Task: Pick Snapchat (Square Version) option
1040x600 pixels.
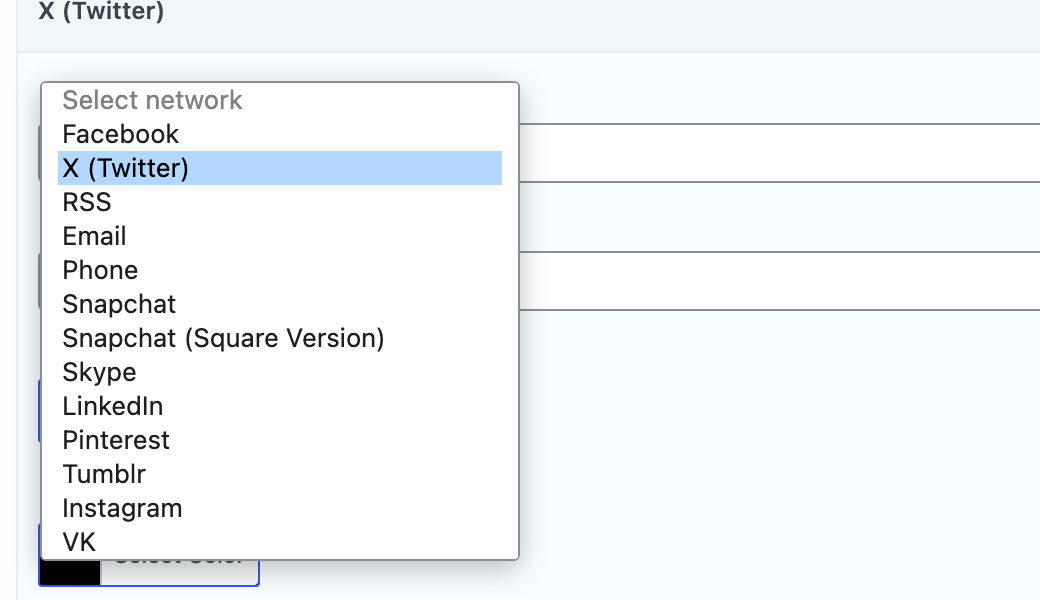Action: [279, 338]
